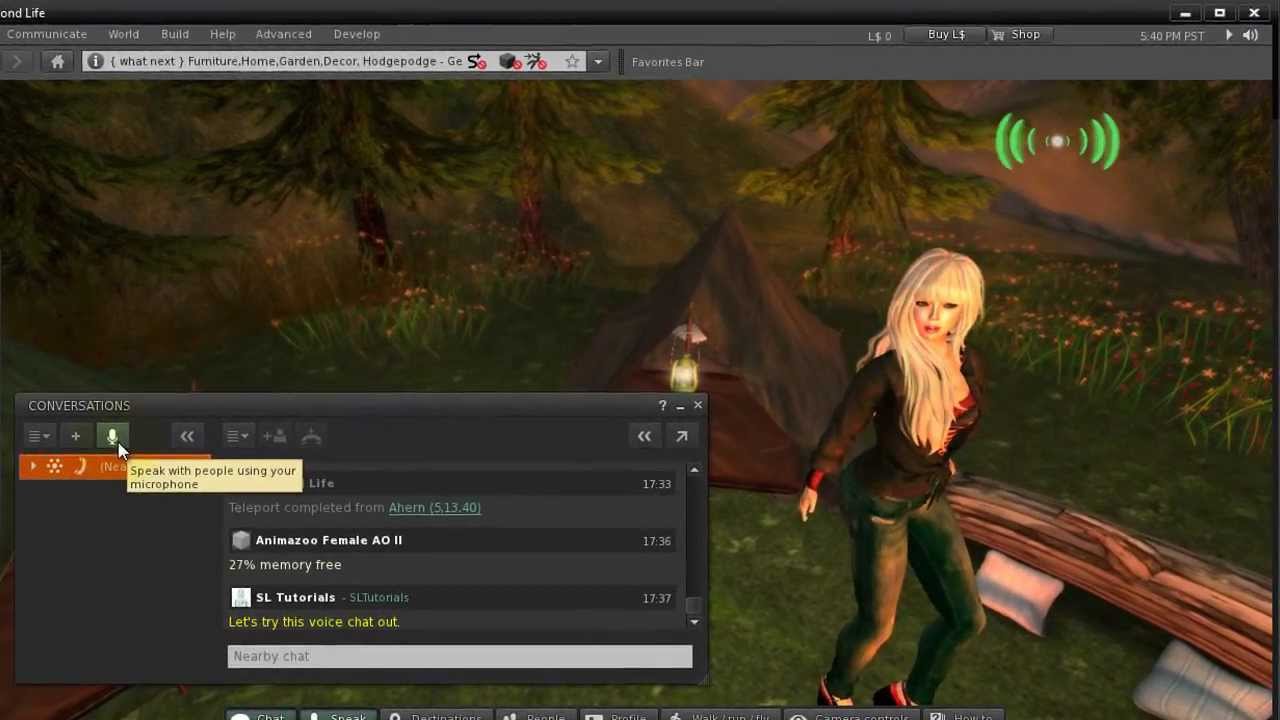Add this location to favorites with the star
Screen dimensions: 1280x720
coord(572,62)
